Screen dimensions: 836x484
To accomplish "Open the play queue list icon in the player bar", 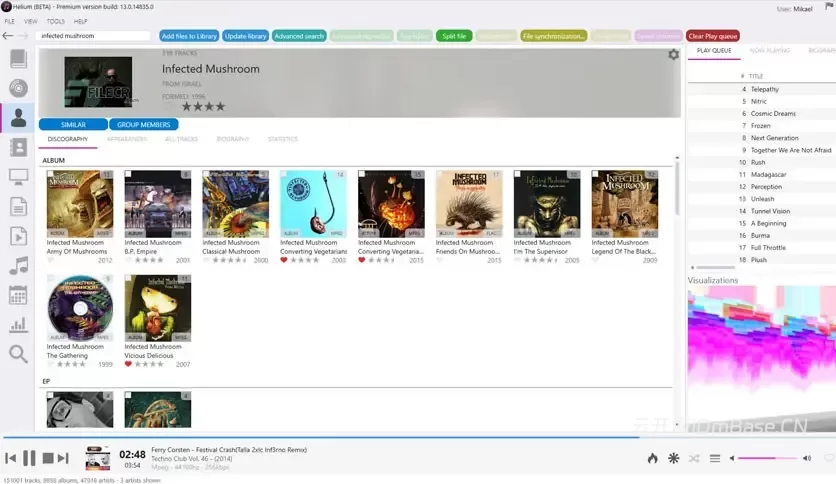I will 715,458.
